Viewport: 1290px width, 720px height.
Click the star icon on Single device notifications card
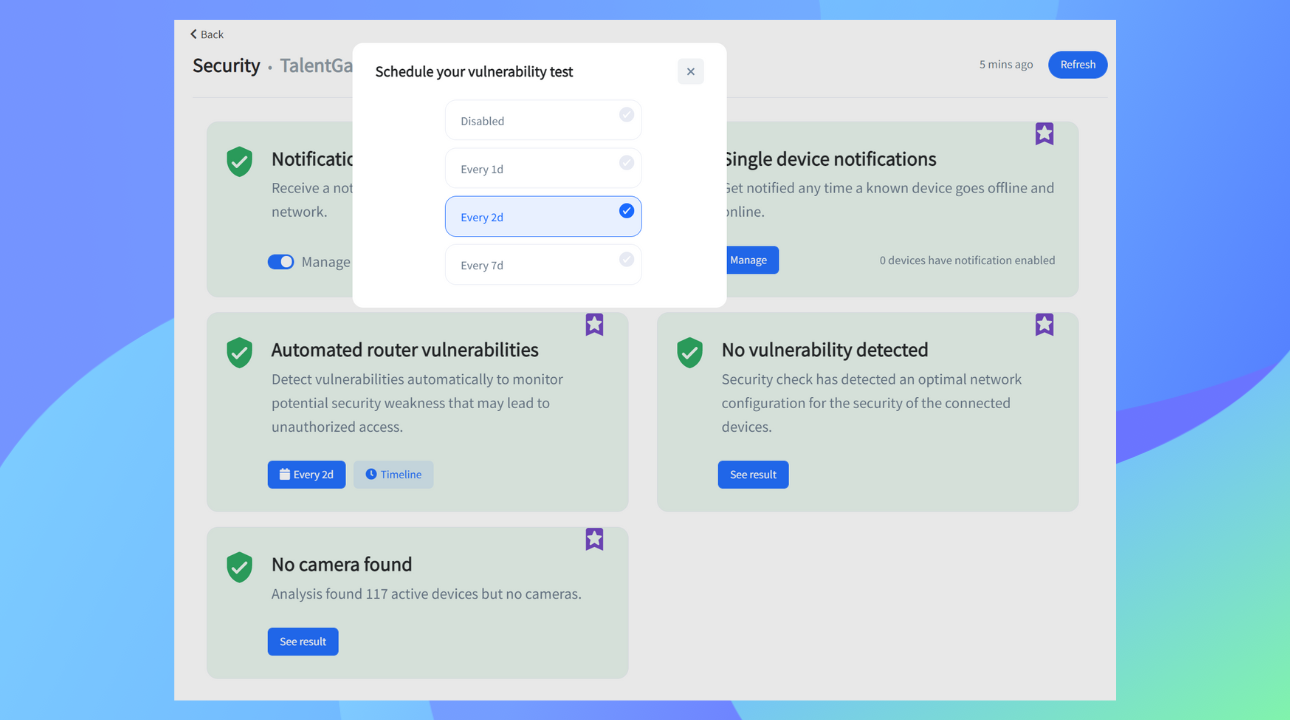1044,132
